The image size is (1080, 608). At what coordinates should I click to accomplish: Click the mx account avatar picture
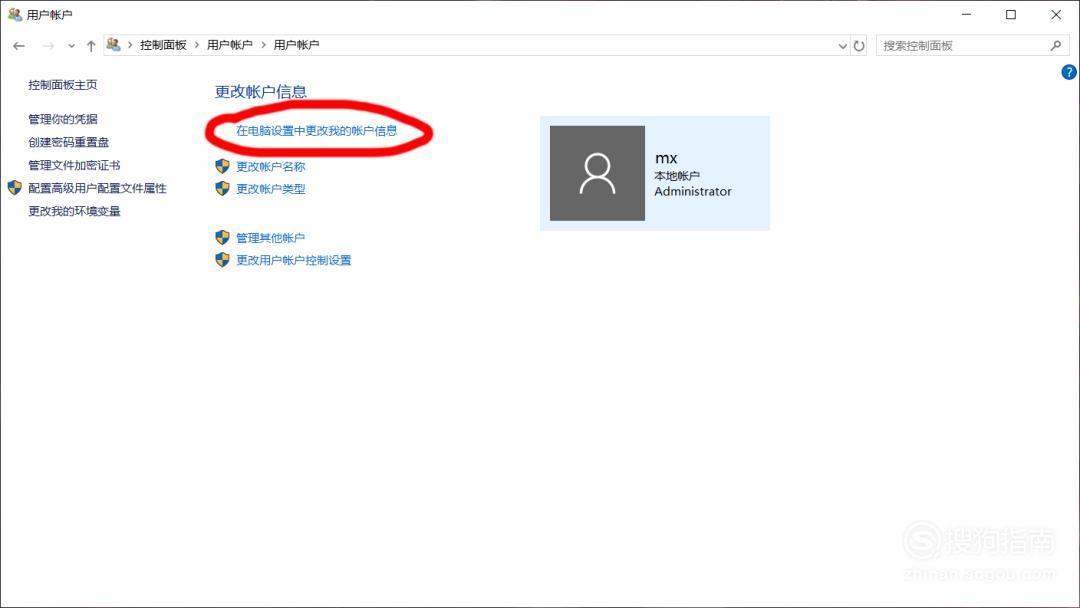point(597,173)
